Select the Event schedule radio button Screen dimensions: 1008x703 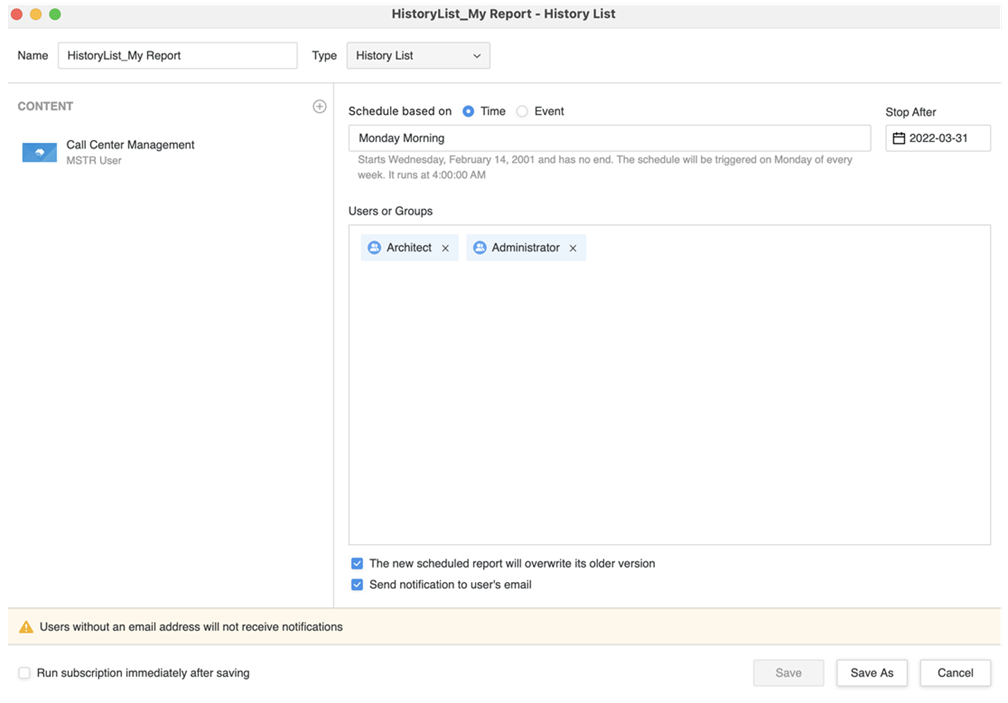click(x=522, y=112)
